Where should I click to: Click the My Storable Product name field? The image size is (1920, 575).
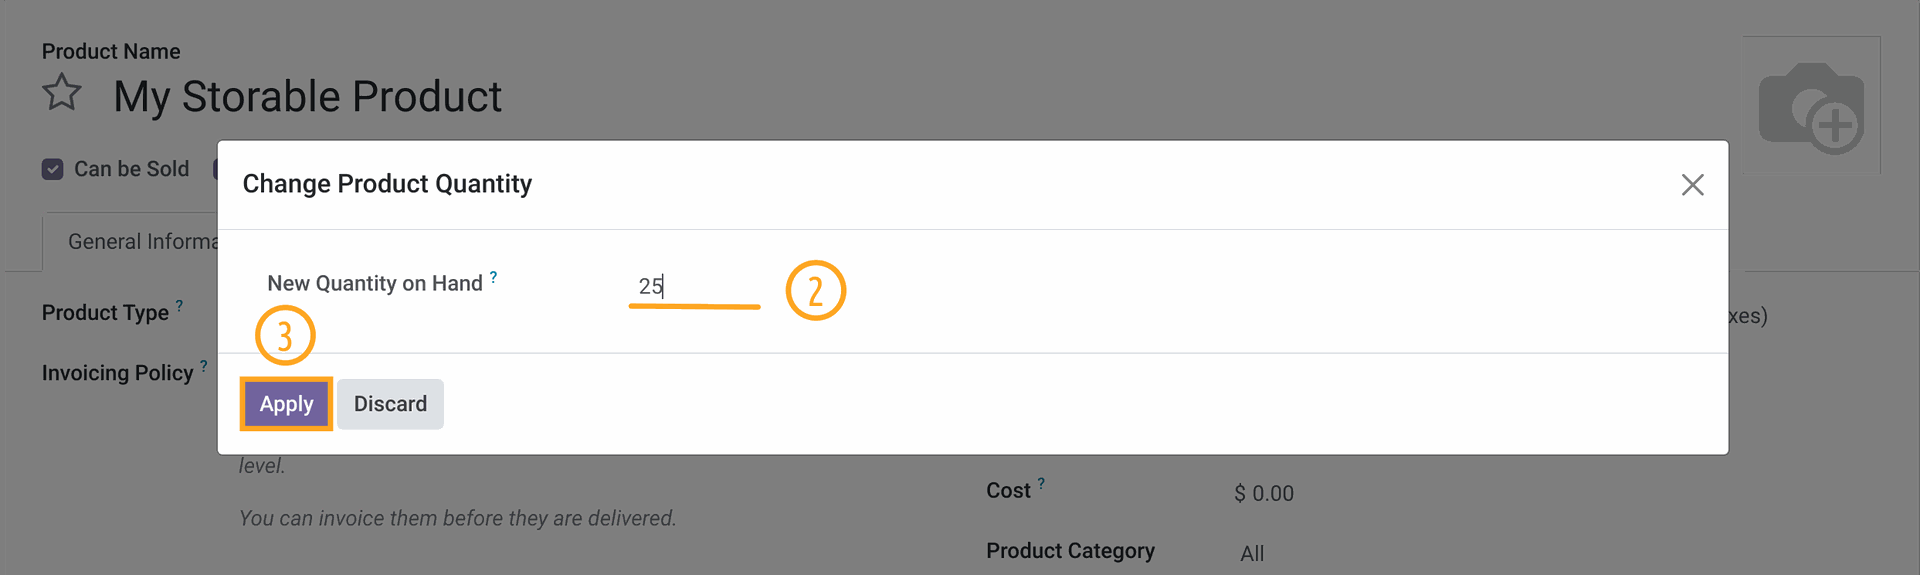pos(307,97)
